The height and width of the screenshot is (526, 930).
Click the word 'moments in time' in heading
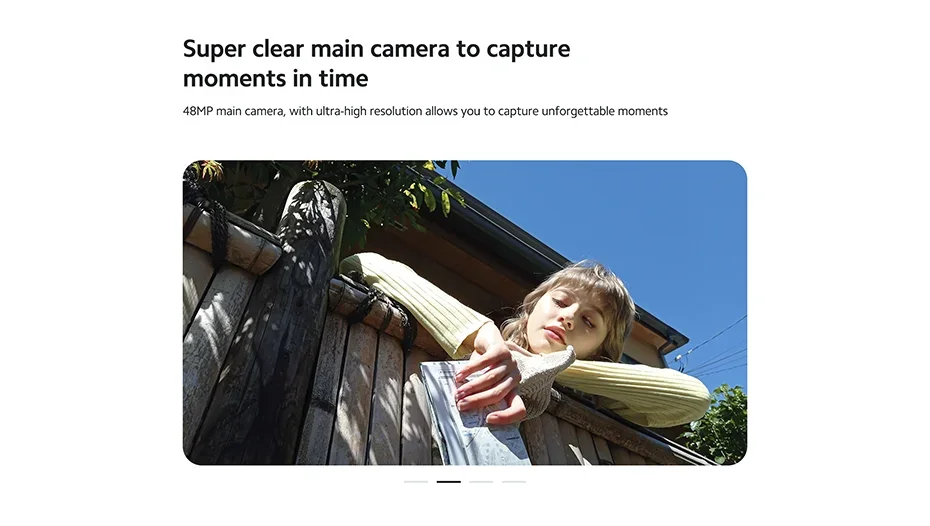(275, 78)
